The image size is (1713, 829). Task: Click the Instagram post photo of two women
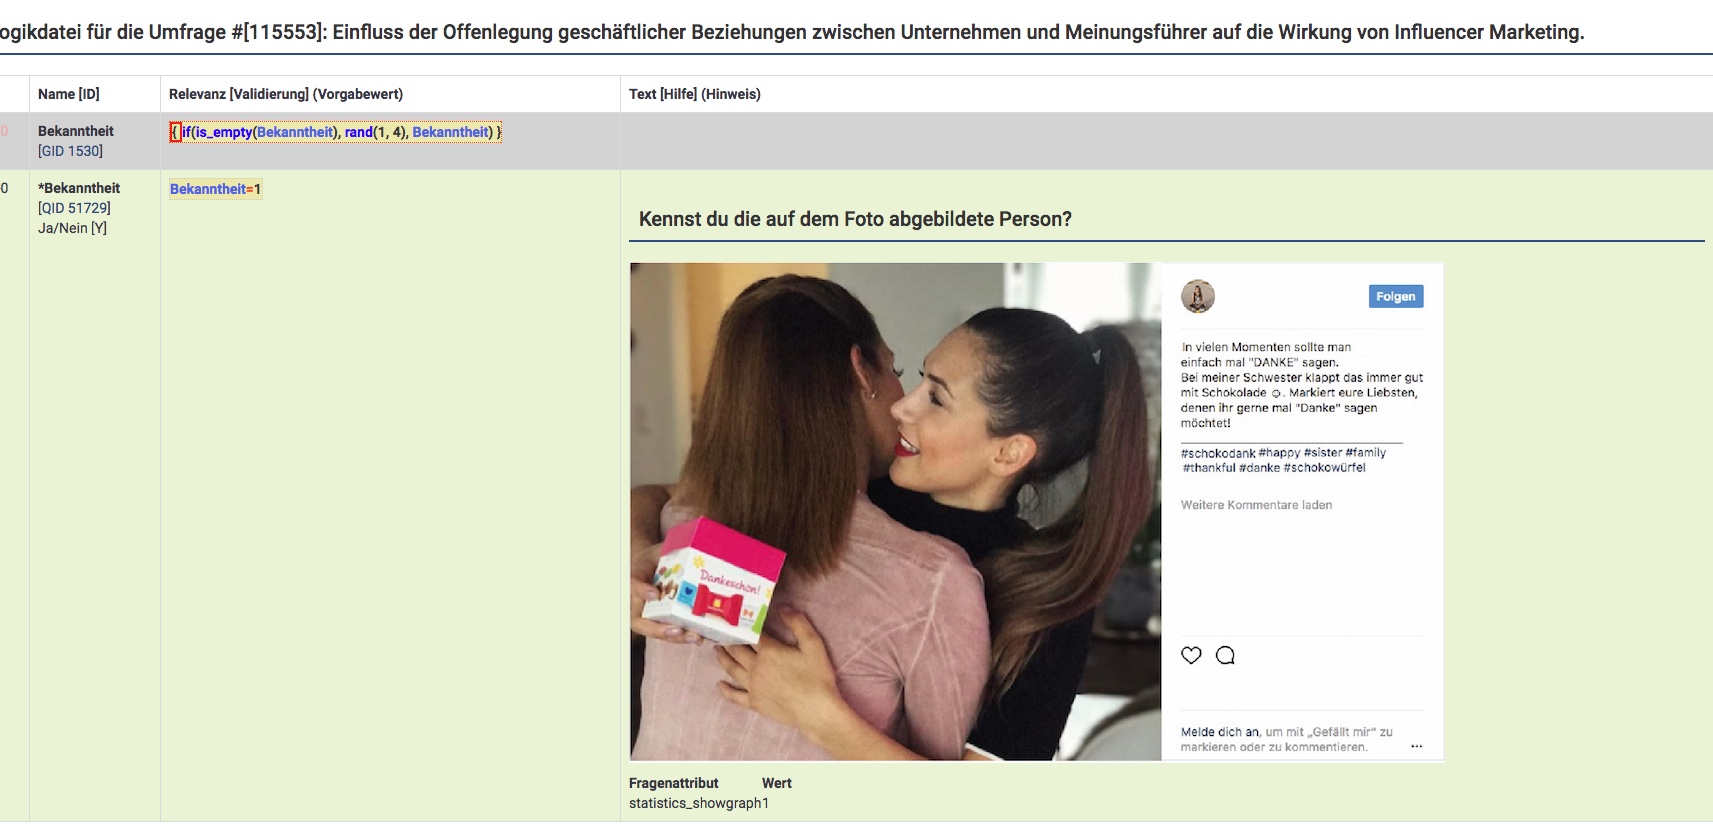pos(896,512)
